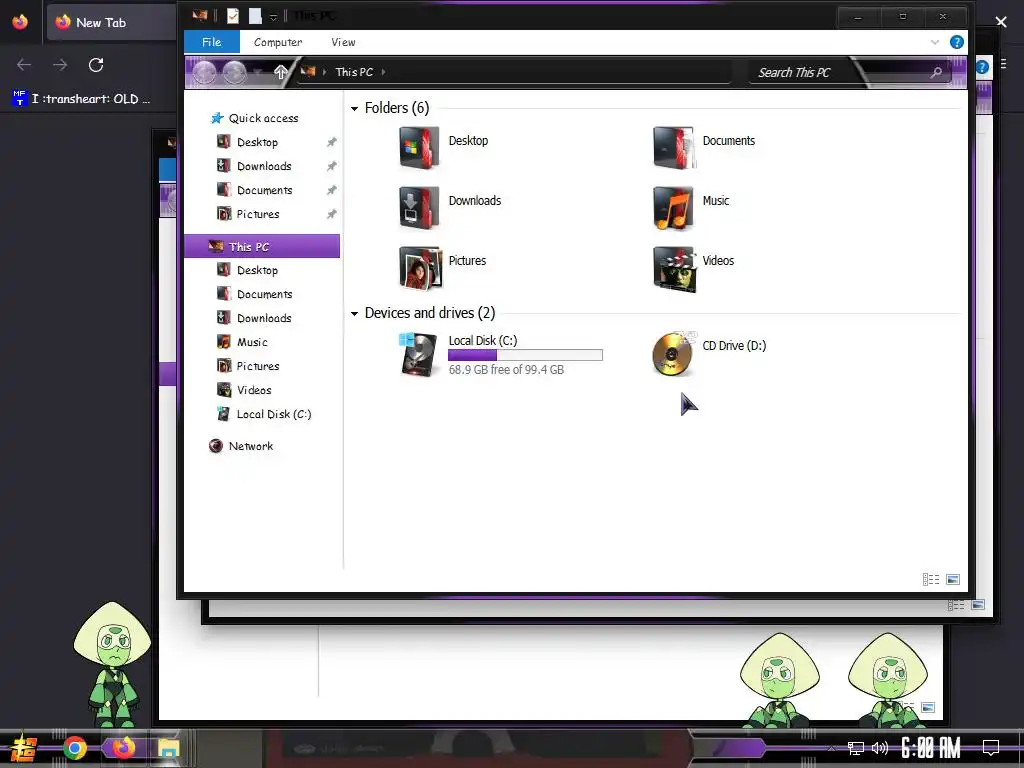Open the notification center icon
The width and height of the screenshot is (1024, 768).
tap(991, 748)
